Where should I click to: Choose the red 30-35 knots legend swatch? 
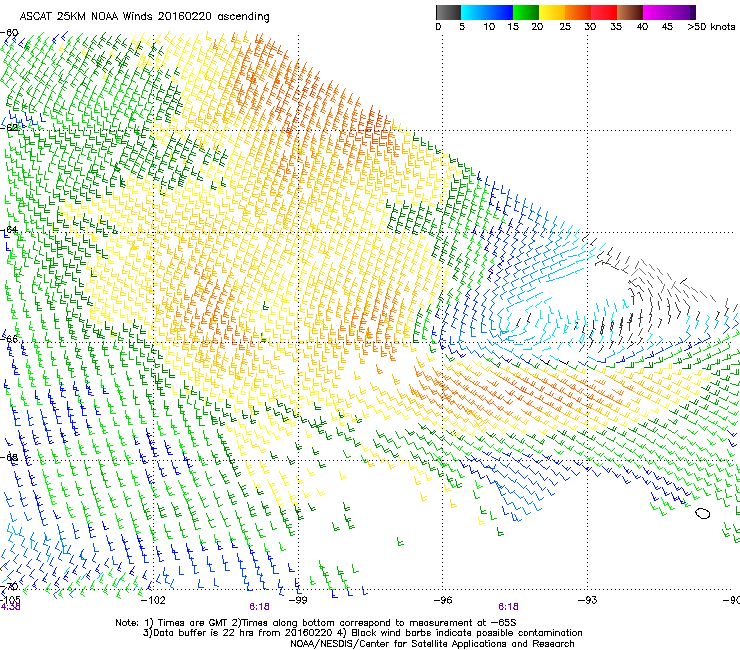[604, 12]
